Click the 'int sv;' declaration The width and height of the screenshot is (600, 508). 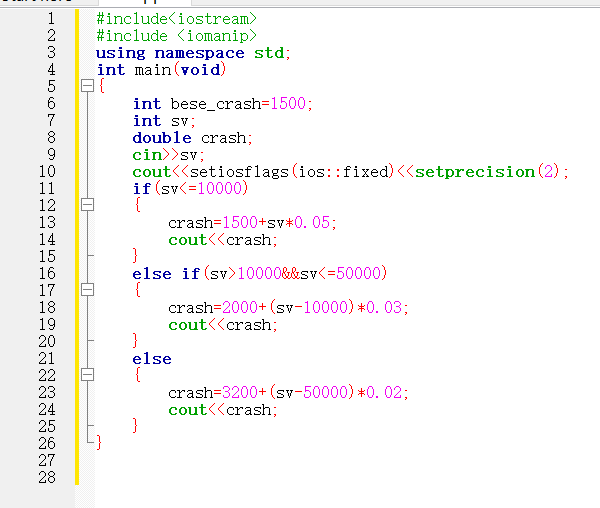coord(164,121)
